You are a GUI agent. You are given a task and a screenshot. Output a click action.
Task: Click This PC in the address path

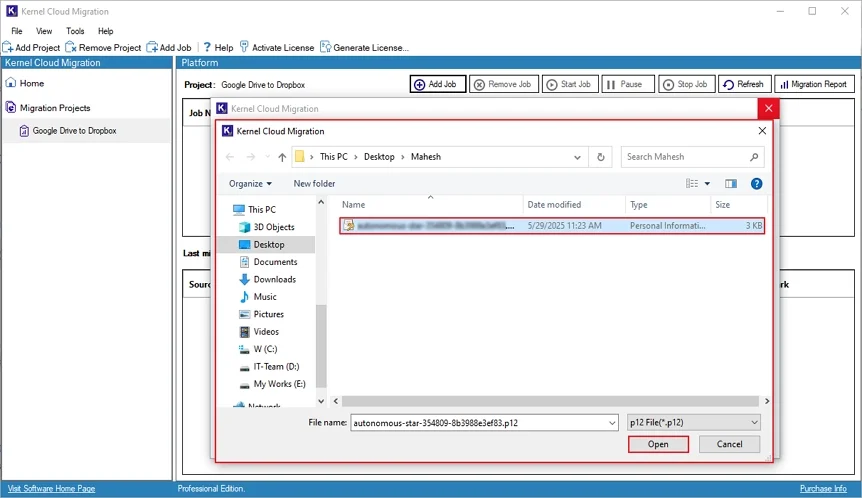click(x=334, y=157)
